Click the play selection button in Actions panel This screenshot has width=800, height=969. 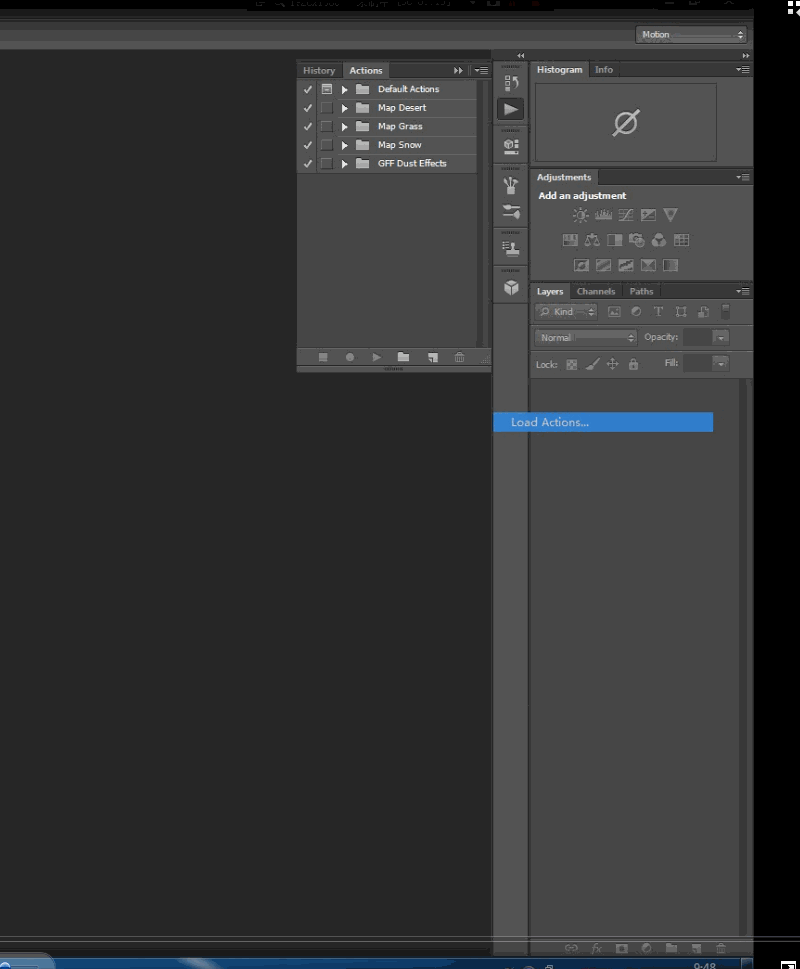(376, 357)
